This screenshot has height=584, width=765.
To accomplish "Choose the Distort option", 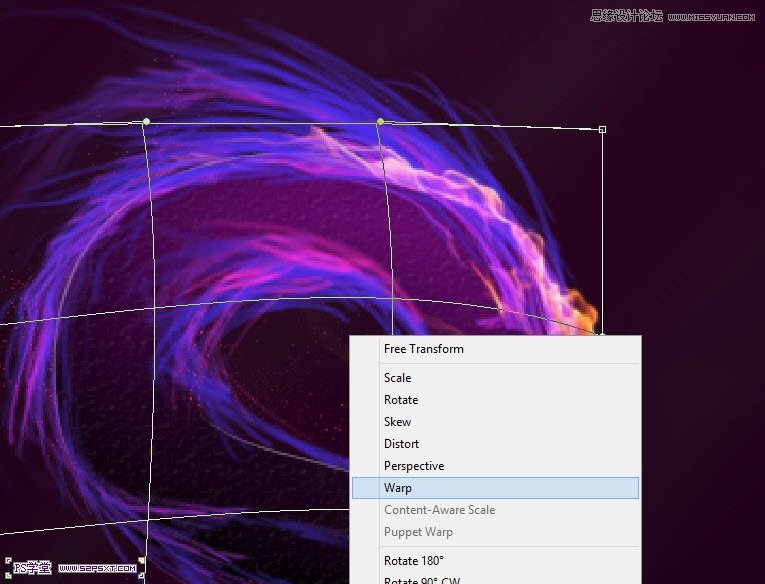I will pos(495,443).
